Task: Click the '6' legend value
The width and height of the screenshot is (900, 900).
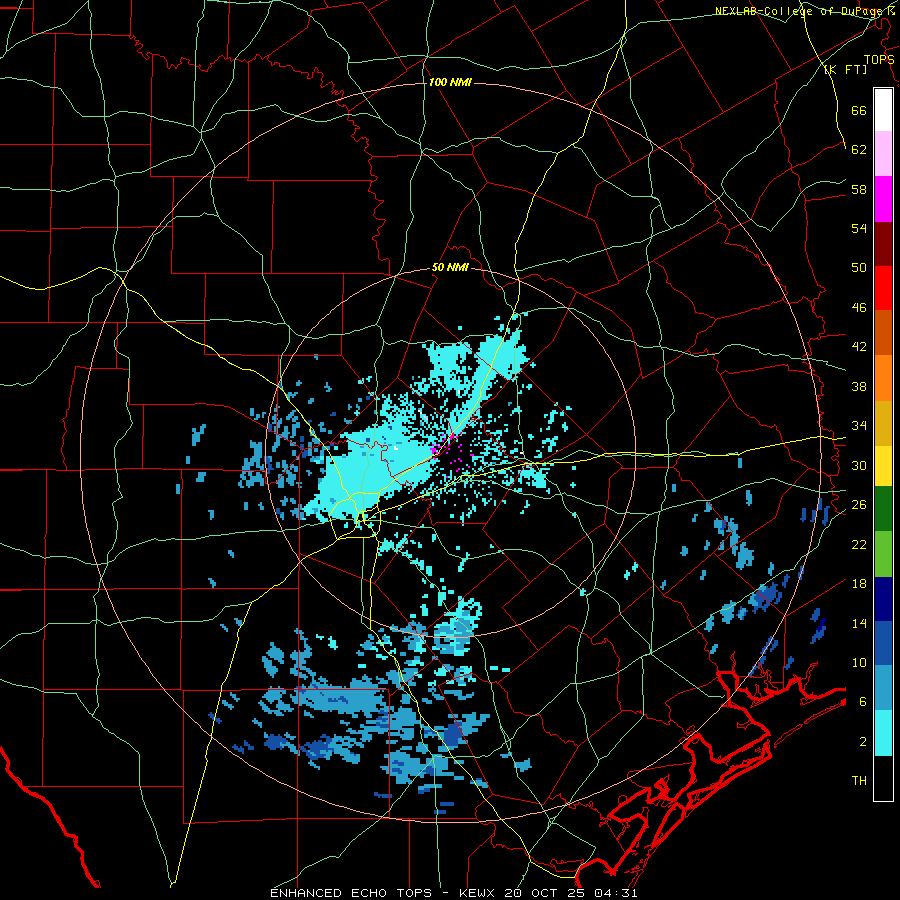Action: point(863,702)
